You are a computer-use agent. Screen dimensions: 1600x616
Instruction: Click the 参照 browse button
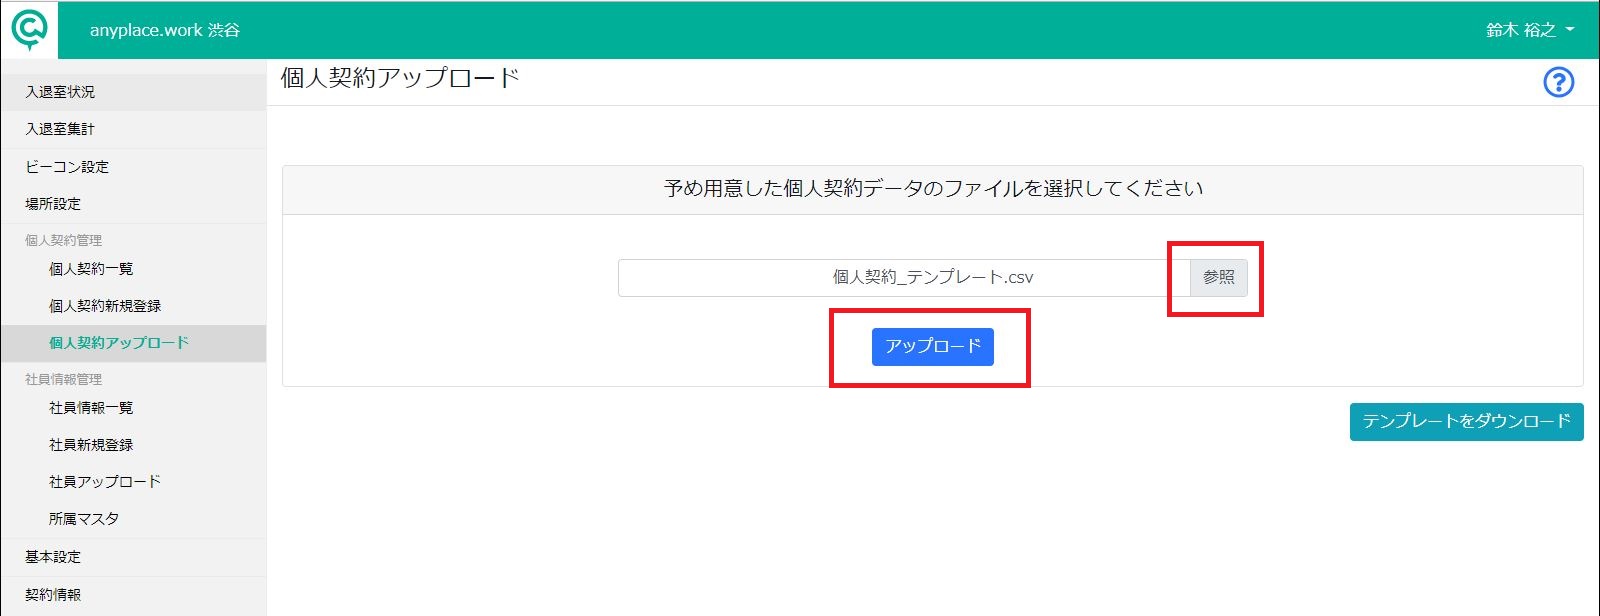1218,278
